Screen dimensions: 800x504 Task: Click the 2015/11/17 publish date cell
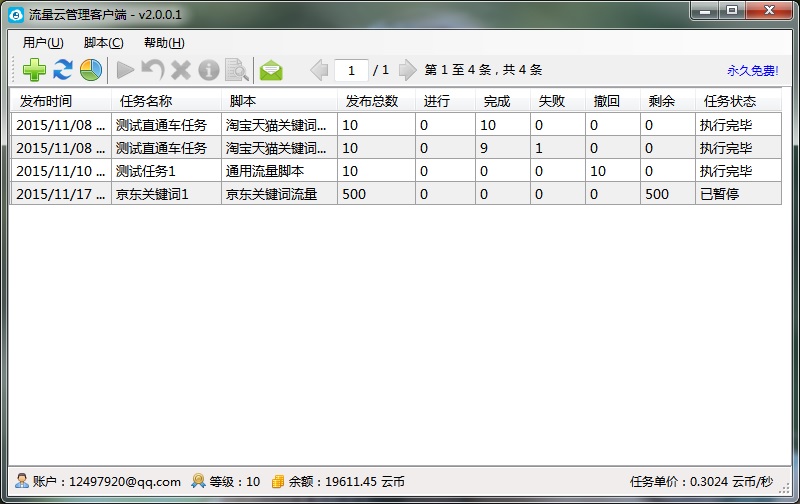point(61,194)
